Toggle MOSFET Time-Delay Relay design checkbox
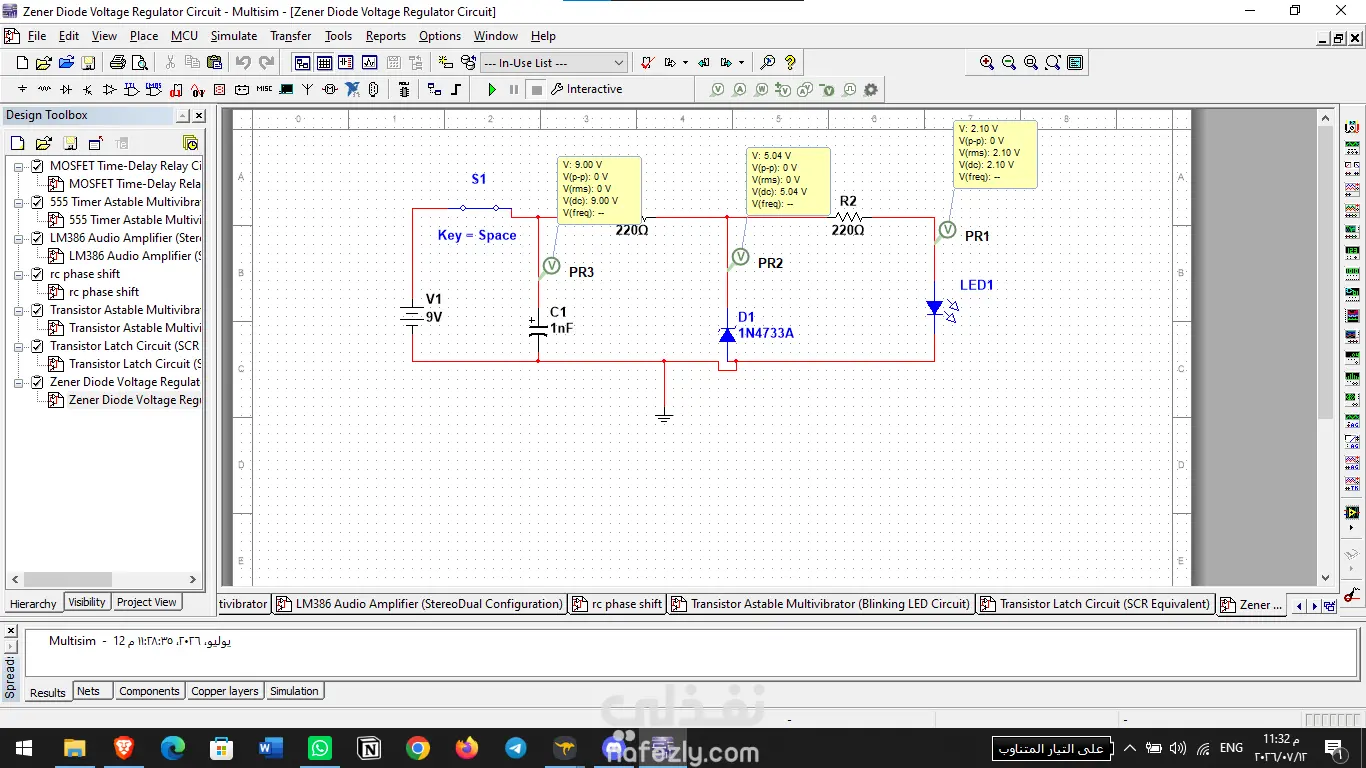The image size is (1366, 768). click(37, 166)
